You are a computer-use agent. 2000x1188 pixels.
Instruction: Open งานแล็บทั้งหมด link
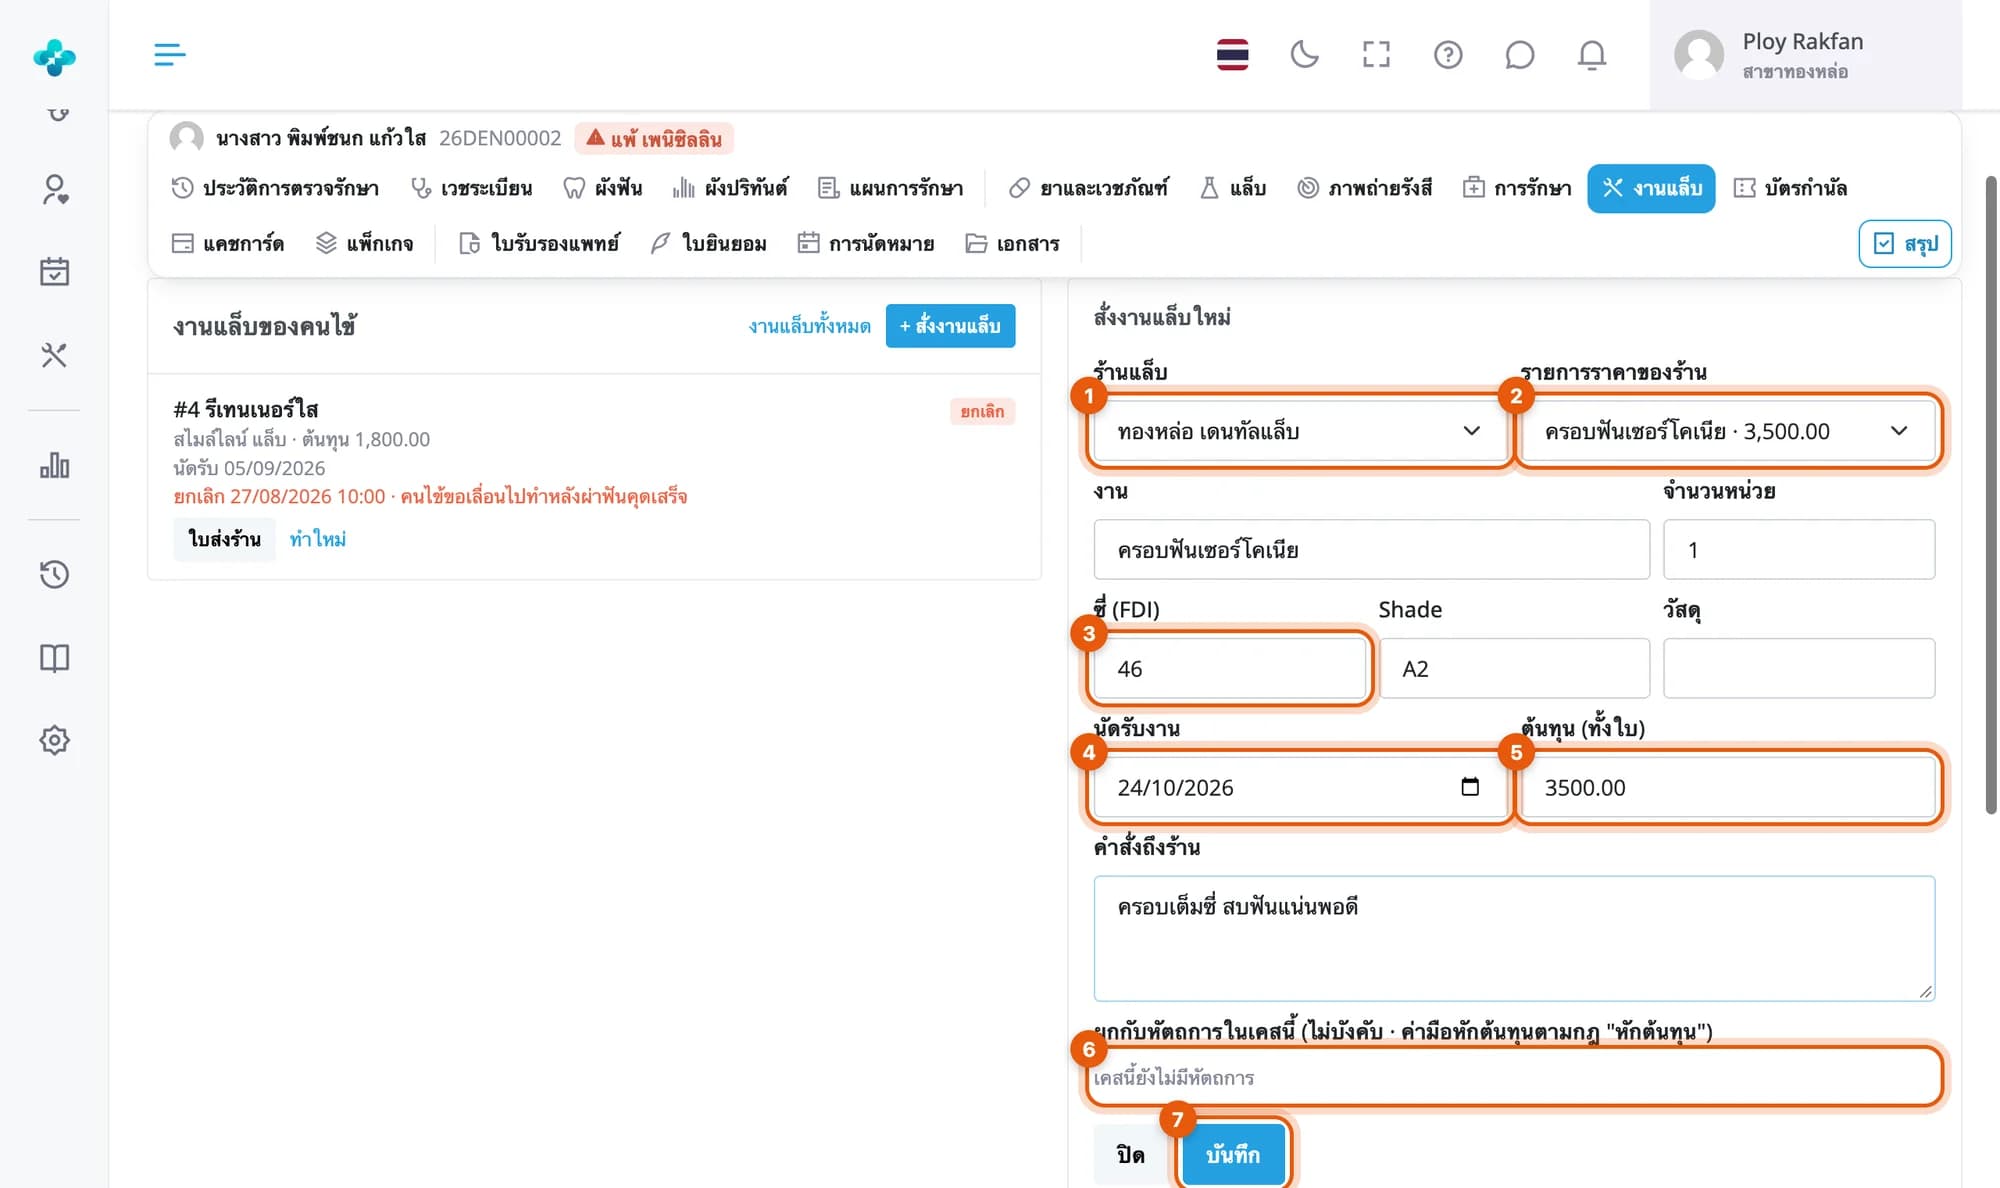[810, 326]
